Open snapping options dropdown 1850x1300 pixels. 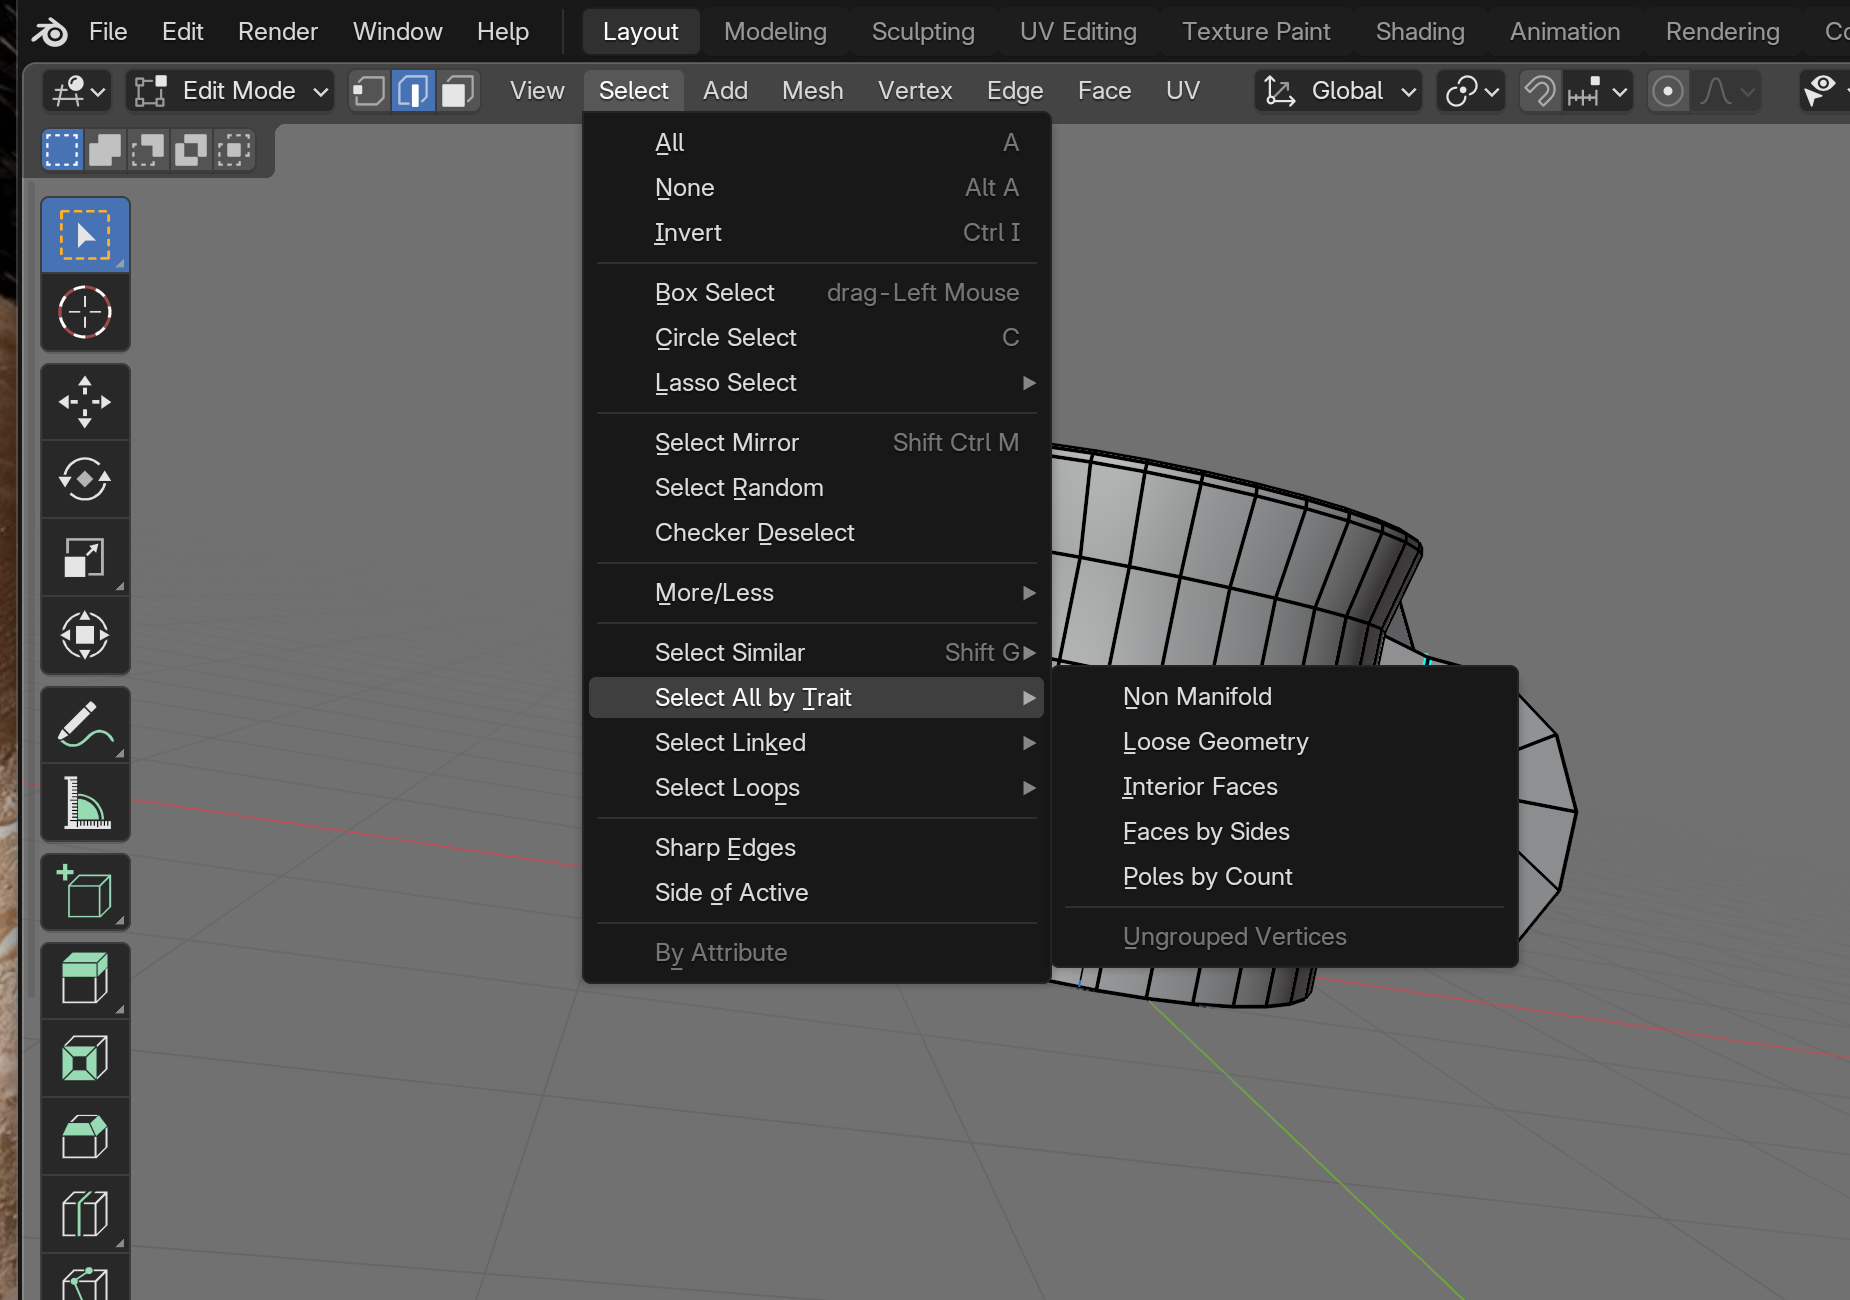click(x=1598, y=91)
